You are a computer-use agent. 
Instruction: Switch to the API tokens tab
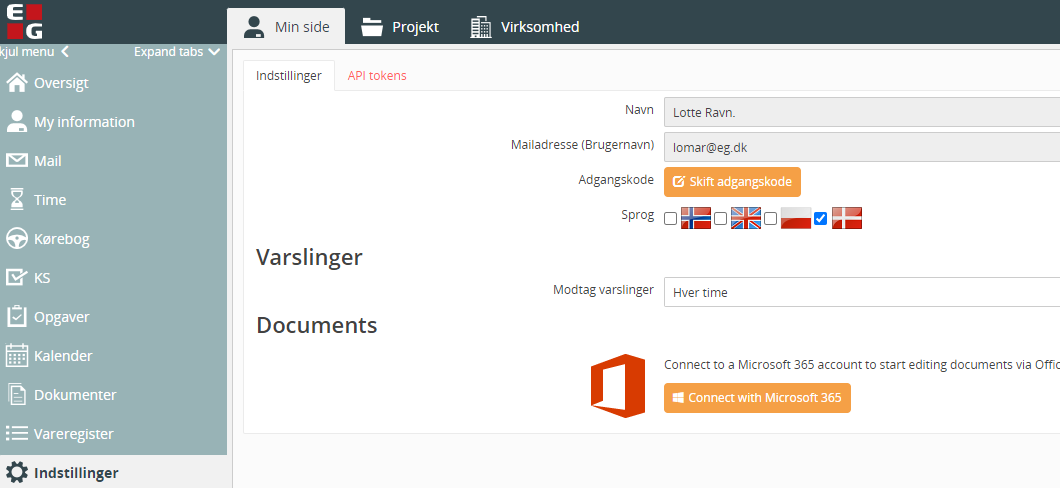tap(377, 76)
